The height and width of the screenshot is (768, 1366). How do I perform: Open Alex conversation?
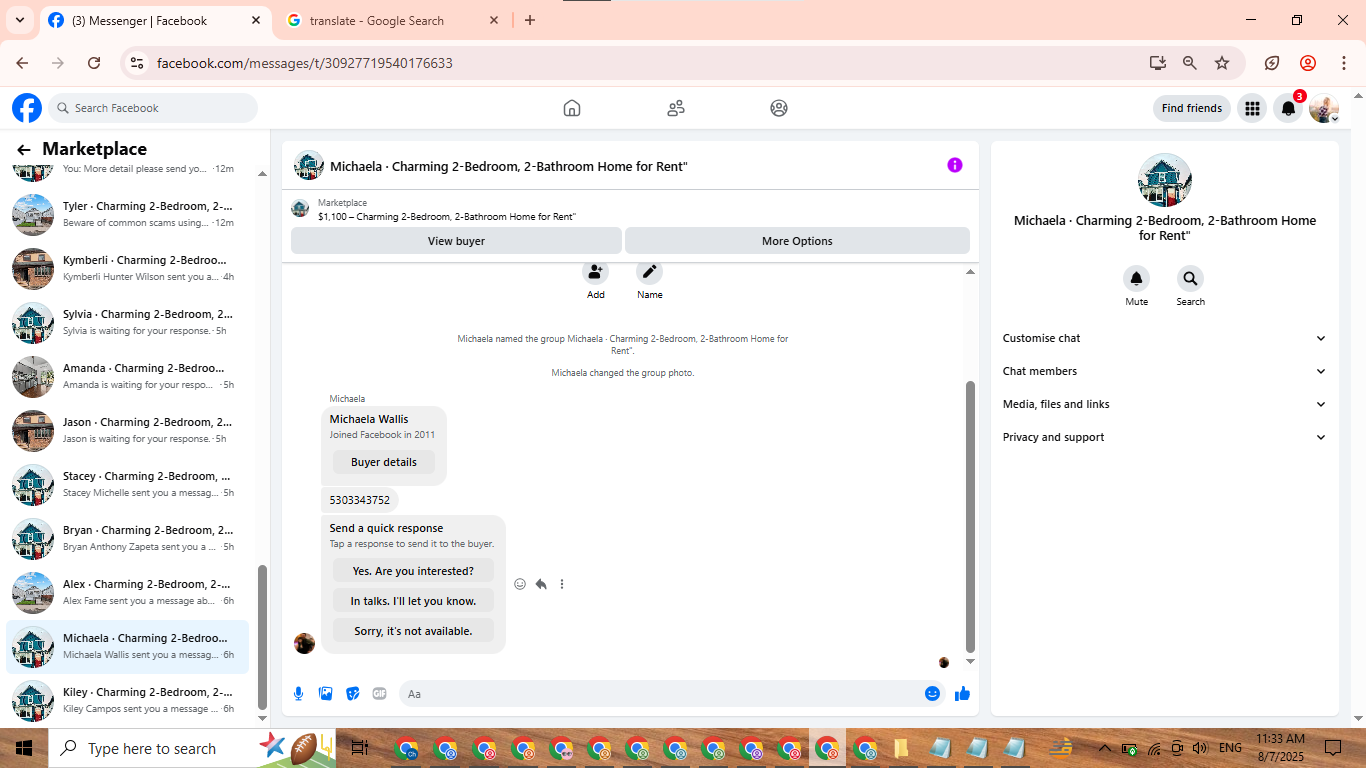tap(128, 592)
